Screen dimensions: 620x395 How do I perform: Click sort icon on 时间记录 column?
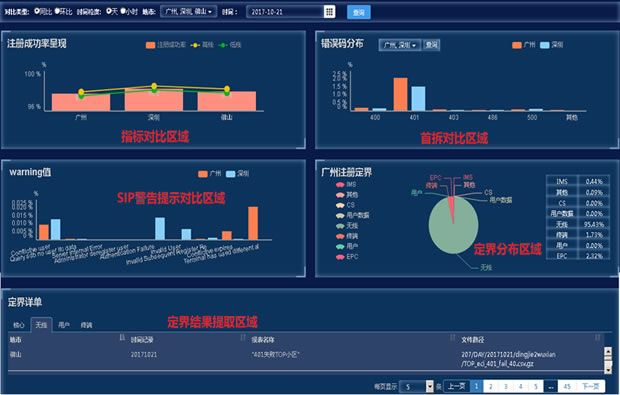(x=243, y=338)
